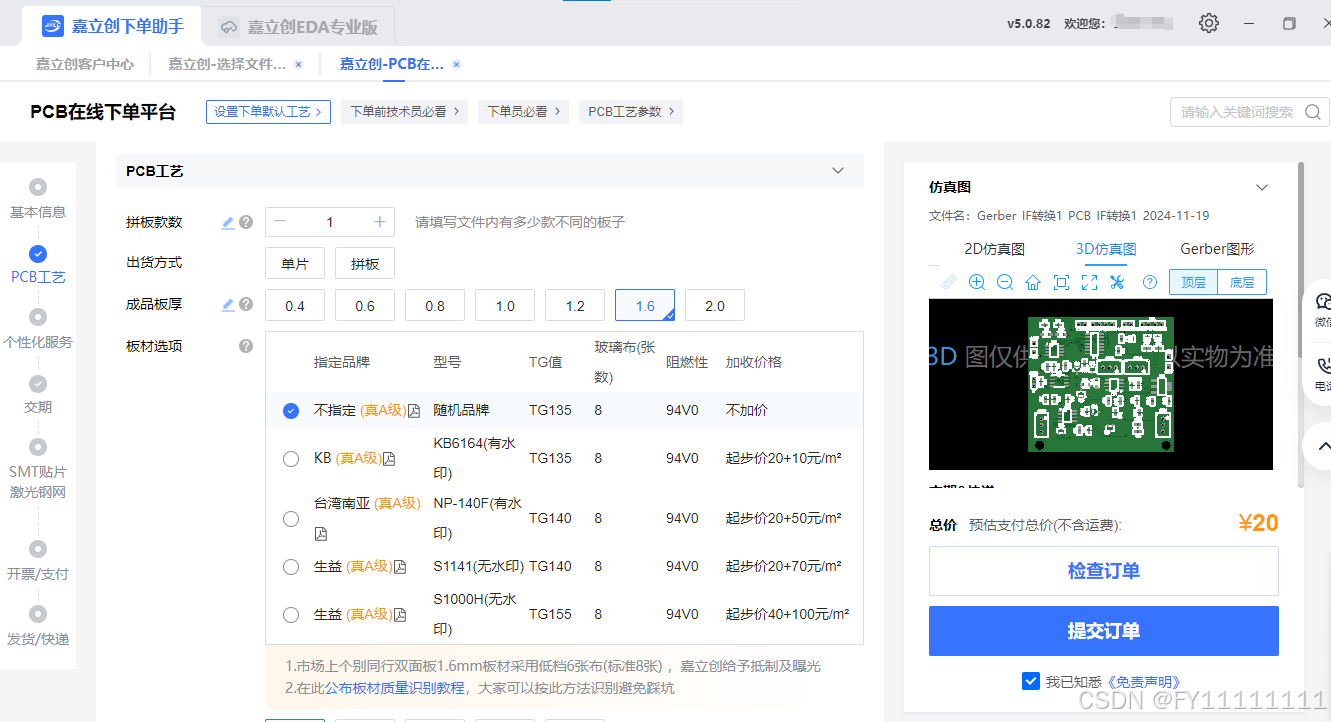Click the scroll-to-top arrow button
The height and width of the screenshot is (722, 1331).
point(1322,446)
